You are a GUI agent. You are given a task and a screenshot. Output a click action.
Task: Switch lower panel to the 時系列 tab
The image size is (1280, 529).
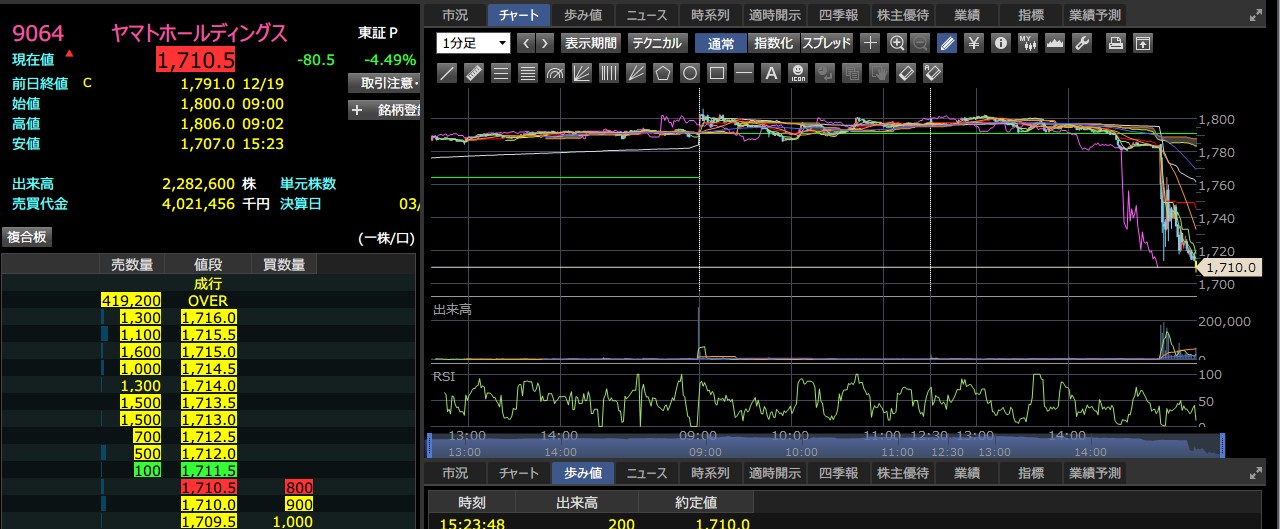[x=710, y=473]
